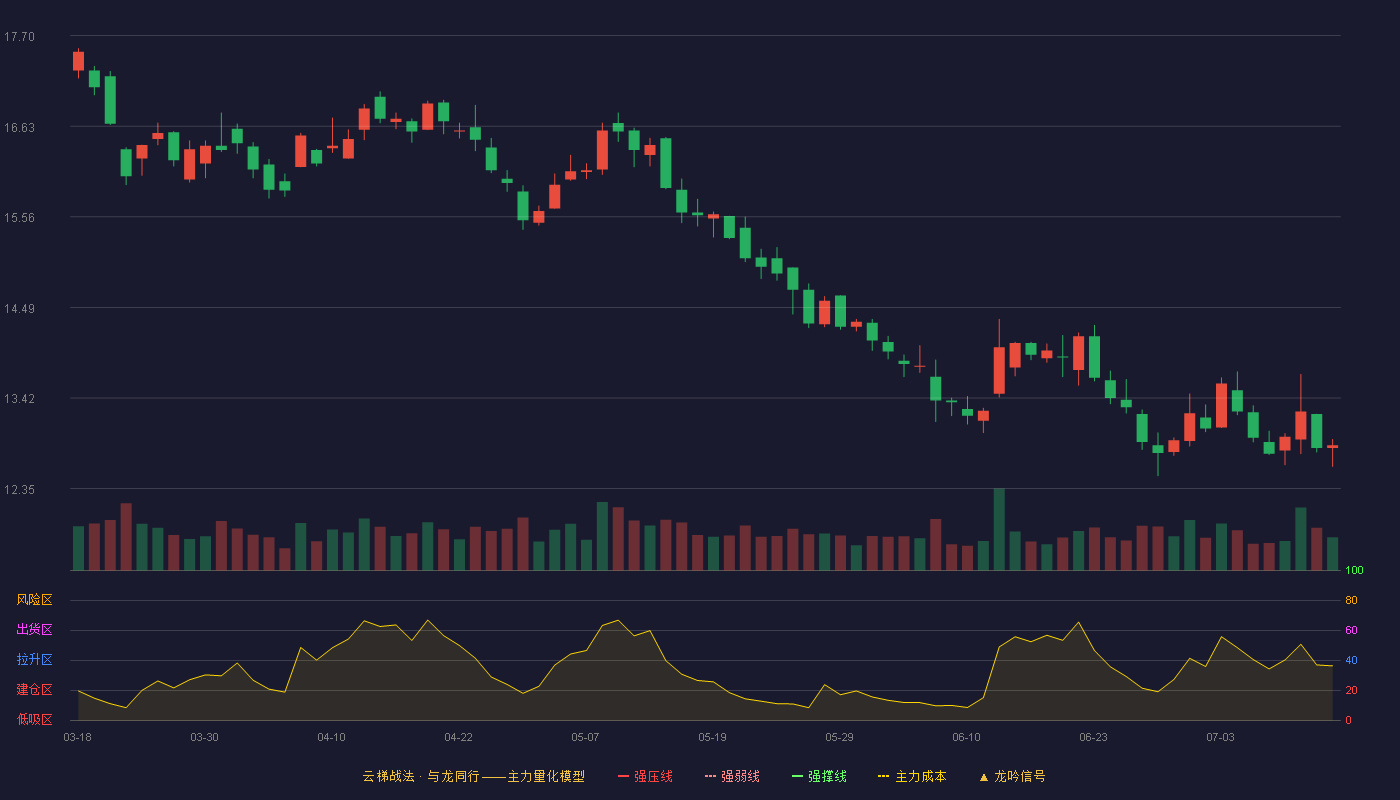The height and width of the screenshot is (800, 1400).
Task: Click the first red candlestick at 03-18
Action: pos(78,61)
